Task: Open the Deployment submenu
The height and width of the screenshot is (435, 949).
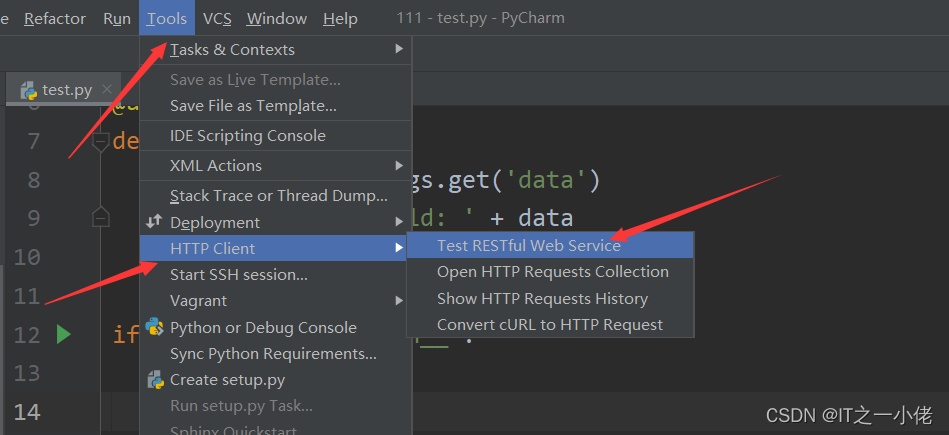Action: pyautogui.click(x=276, y=222)
